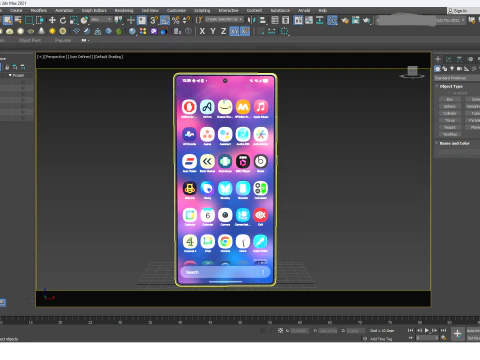Open the Create tab in command panel
Viewport: 480px width, 360px height.
(x=438, y=59)
